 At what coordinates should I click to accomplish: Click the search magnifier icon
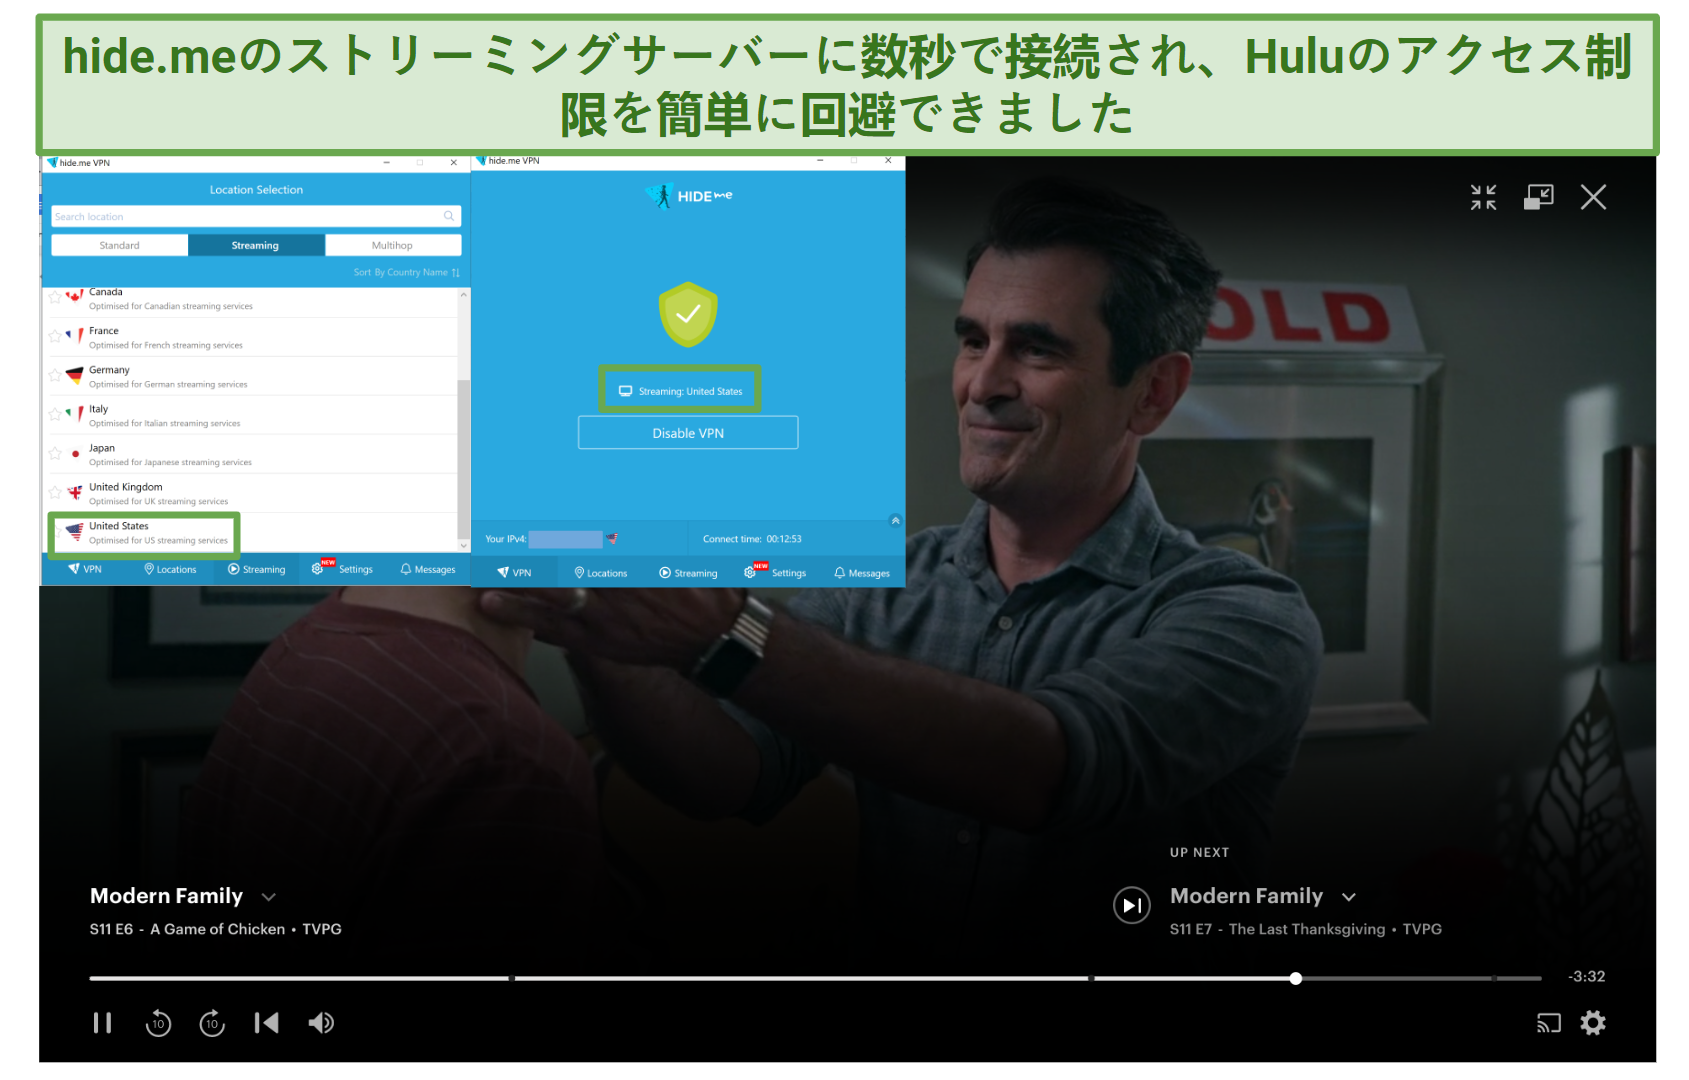click(449, 216)
